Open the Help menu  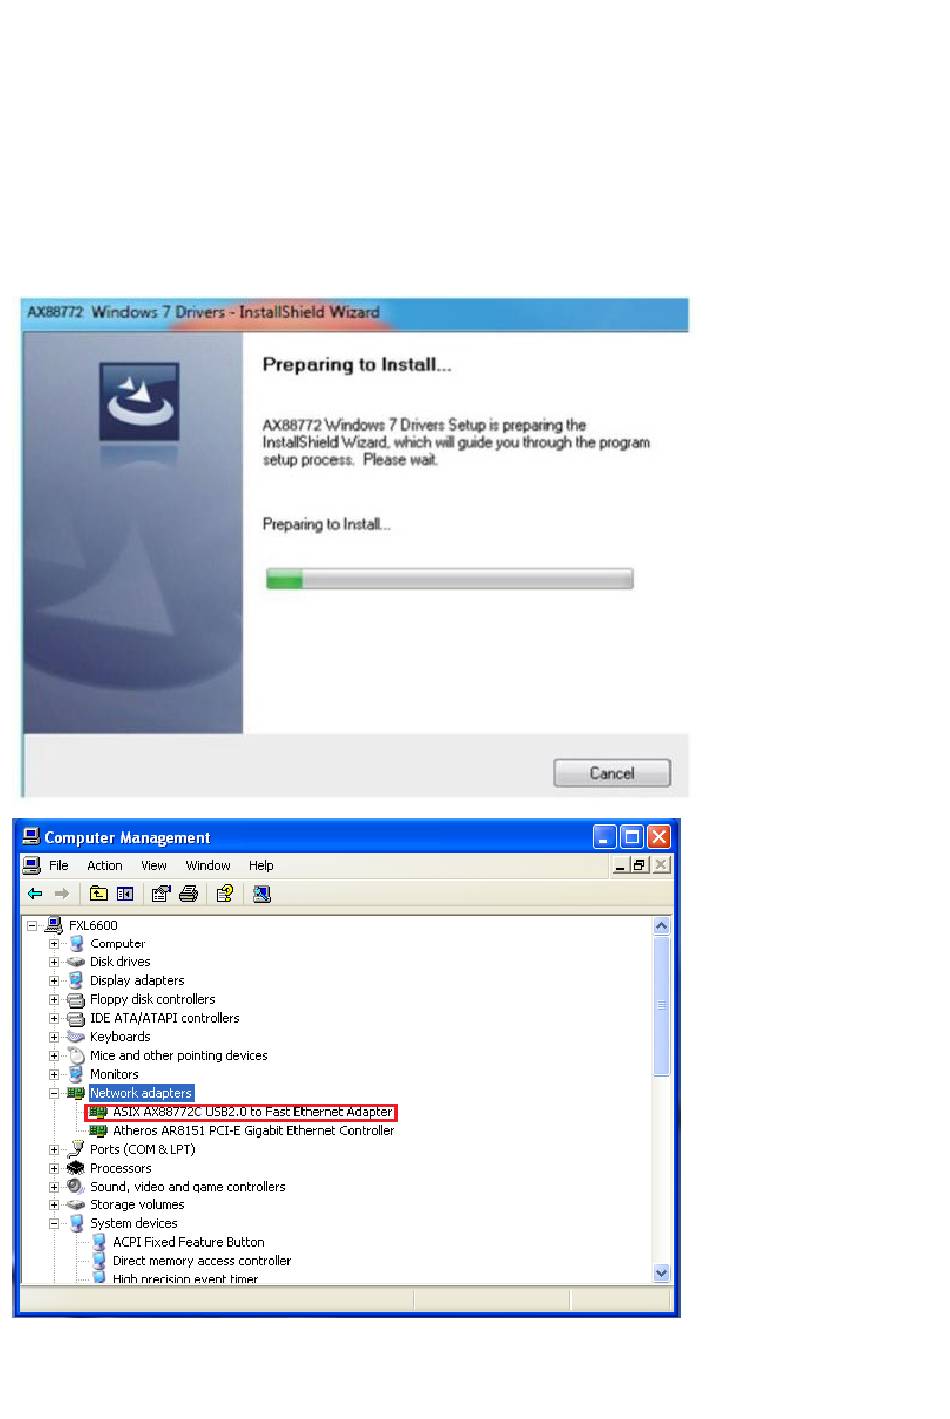(261, 866)
